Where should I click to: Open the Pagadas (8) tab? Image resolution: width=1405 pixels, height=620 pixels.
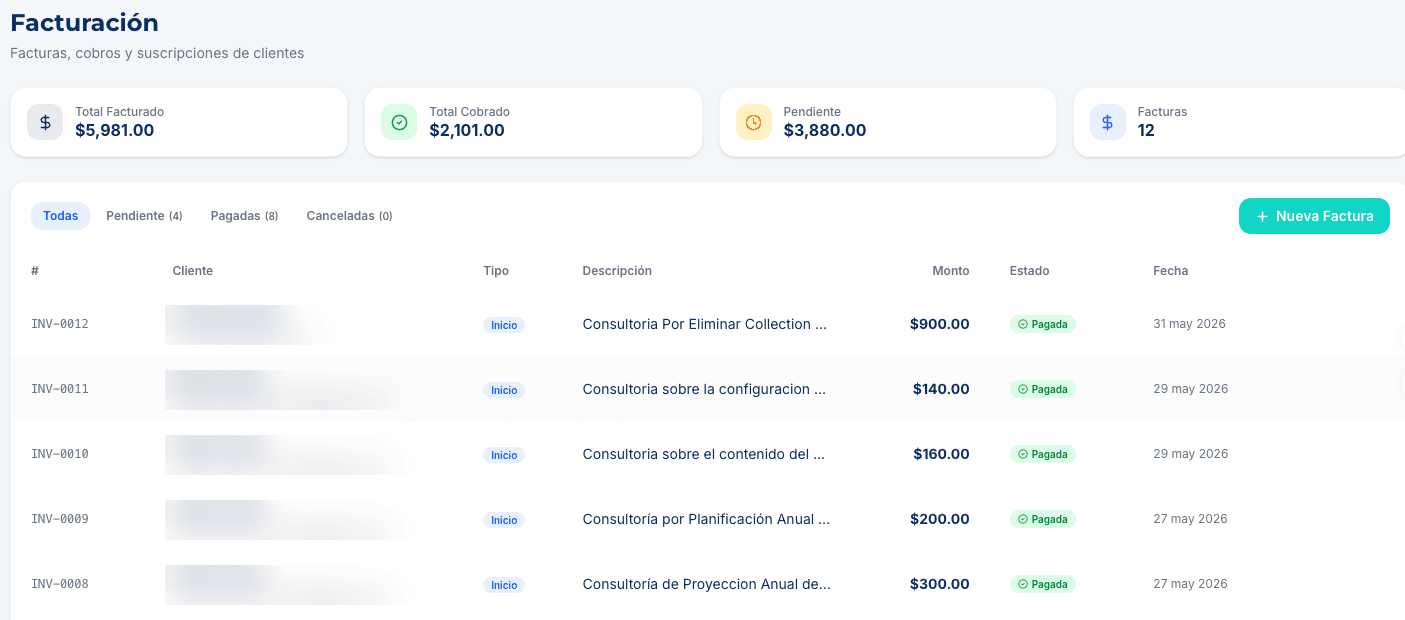pyautogui.click(x=244, y=216)
